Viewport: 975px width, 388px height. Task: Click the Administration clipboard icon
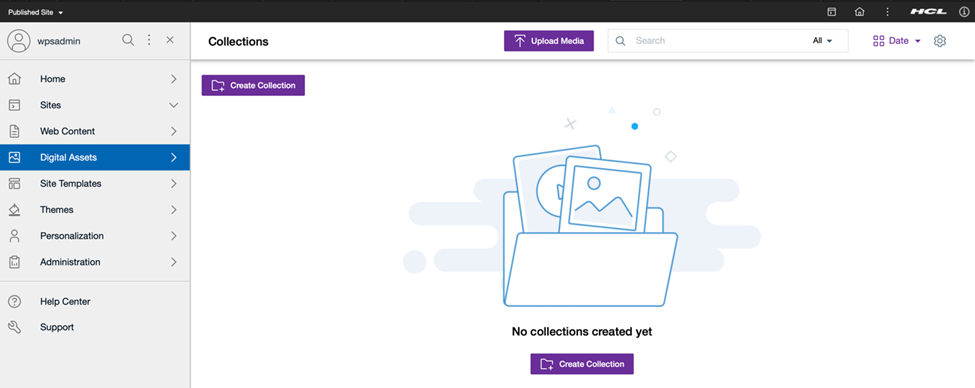[x=14, y=262]
